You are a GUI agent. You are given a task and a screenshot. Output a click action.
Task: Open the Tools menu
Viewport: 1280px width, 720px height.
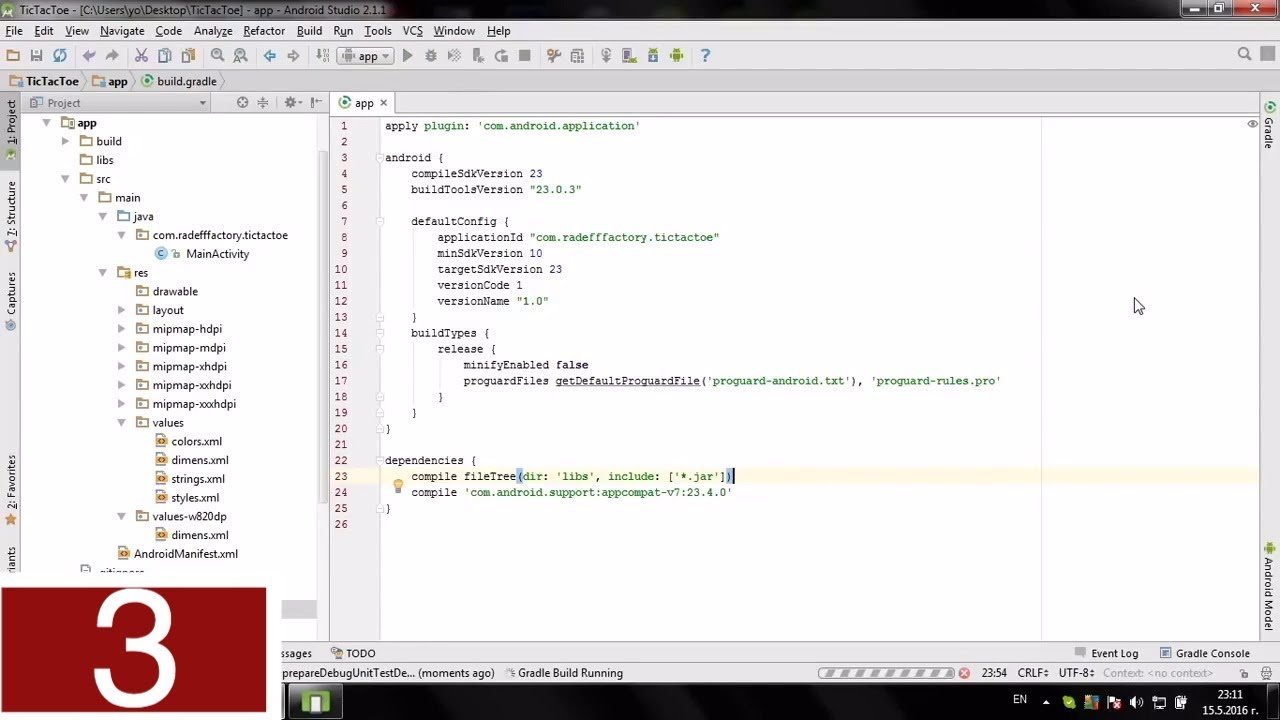(377, 31)
